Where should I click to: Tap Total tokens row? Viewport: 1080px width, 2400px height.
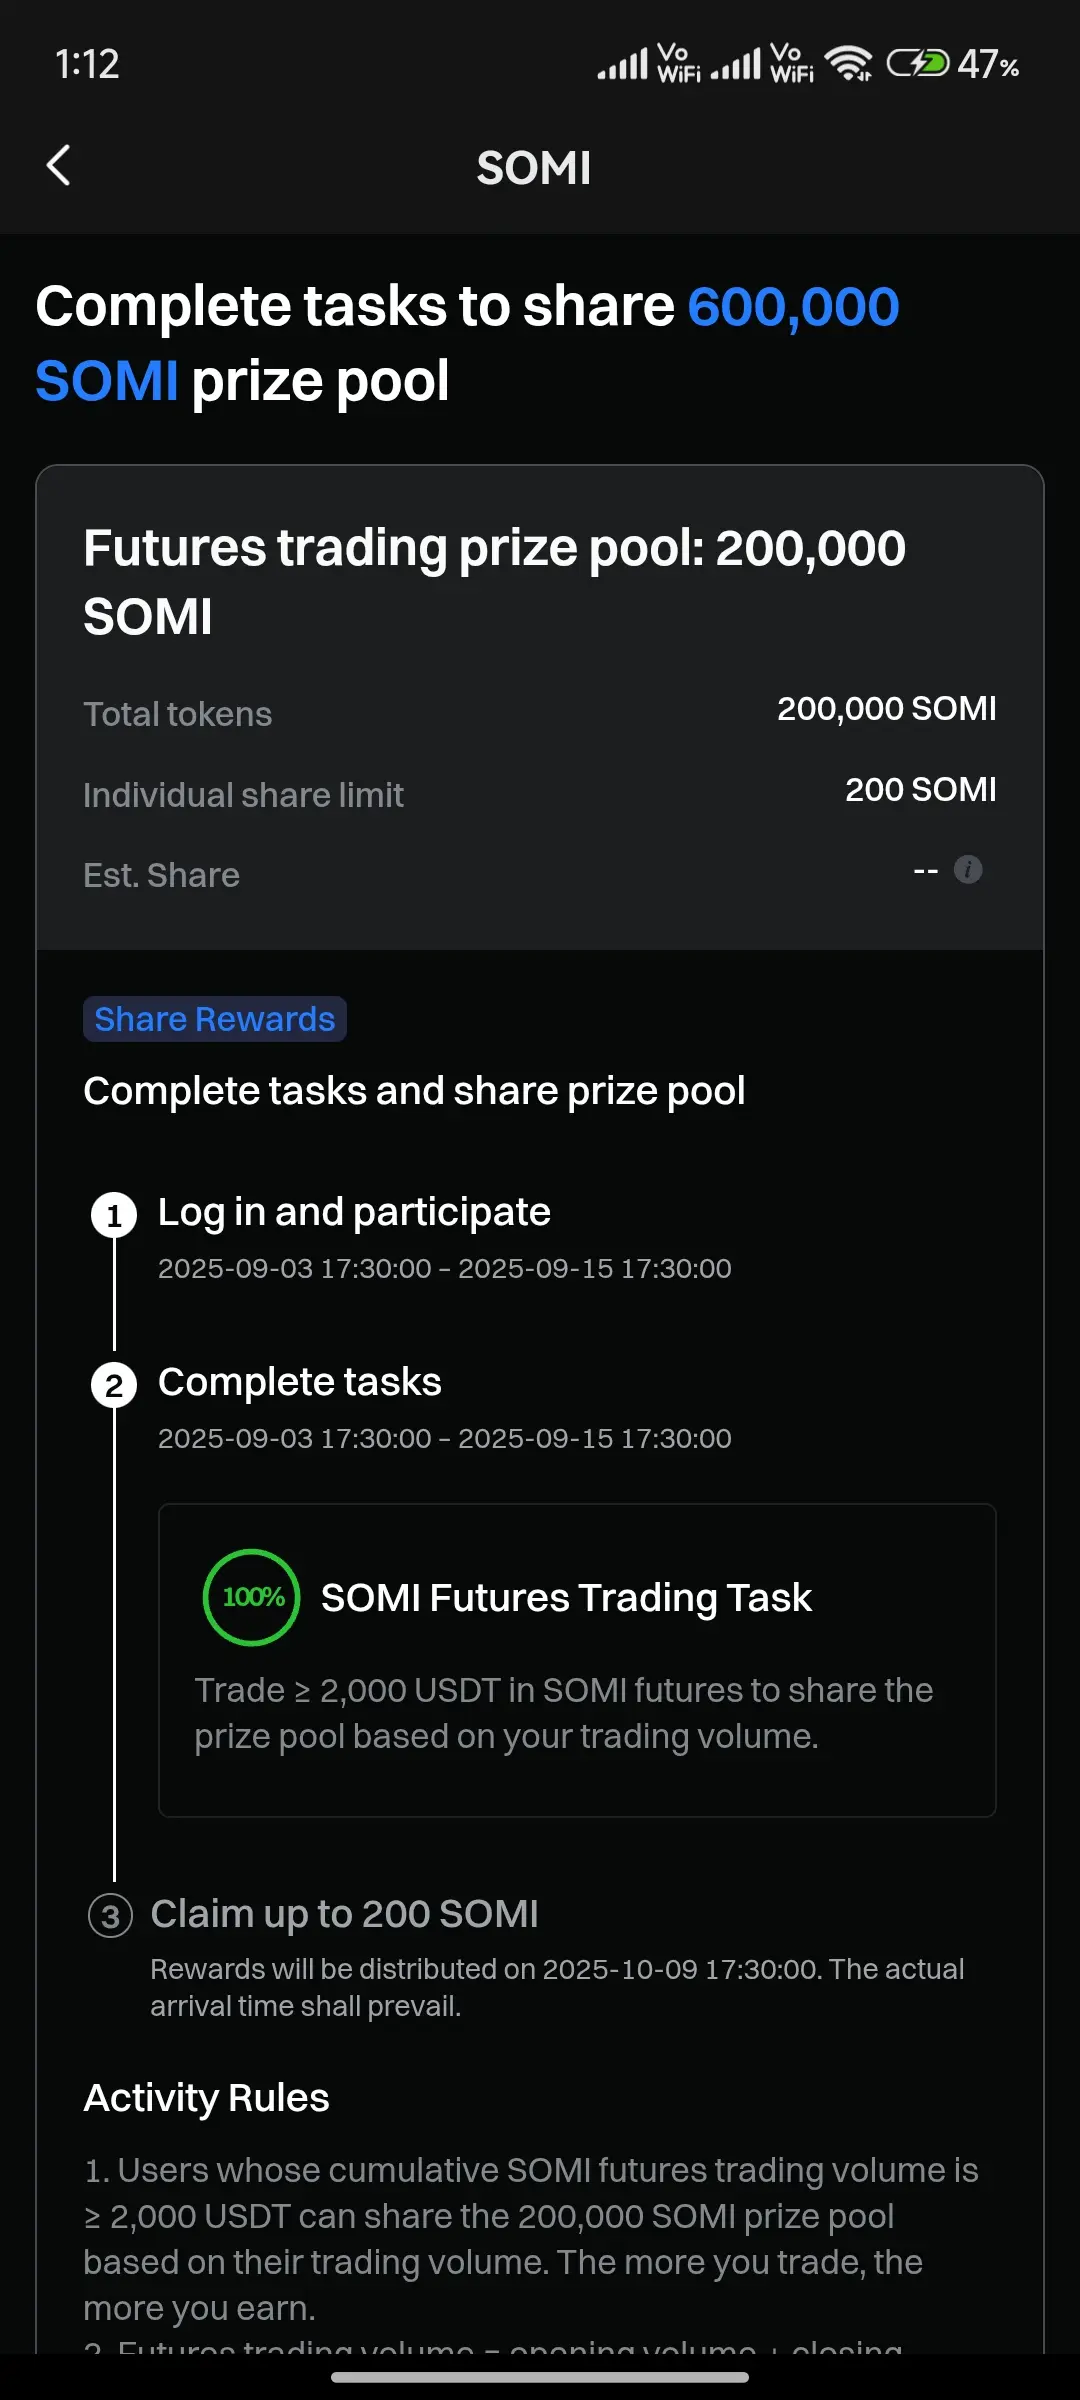click(x=540, y=712)
